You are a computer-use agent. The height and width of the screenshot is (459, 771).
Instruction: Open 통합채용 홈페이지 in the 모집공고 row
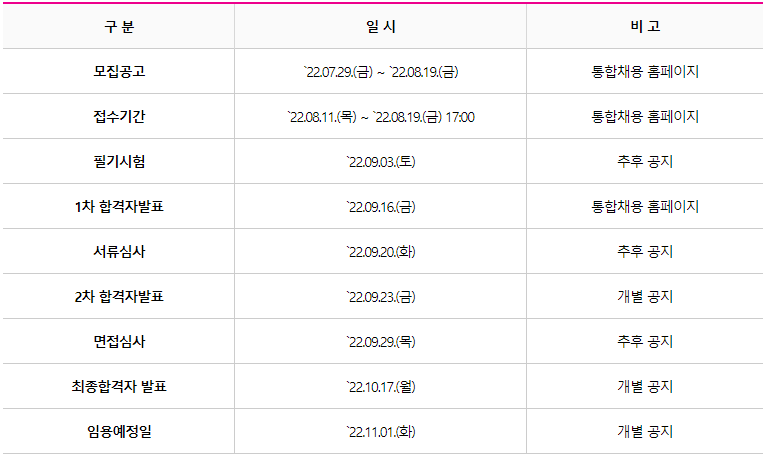[x=645, y=72]
